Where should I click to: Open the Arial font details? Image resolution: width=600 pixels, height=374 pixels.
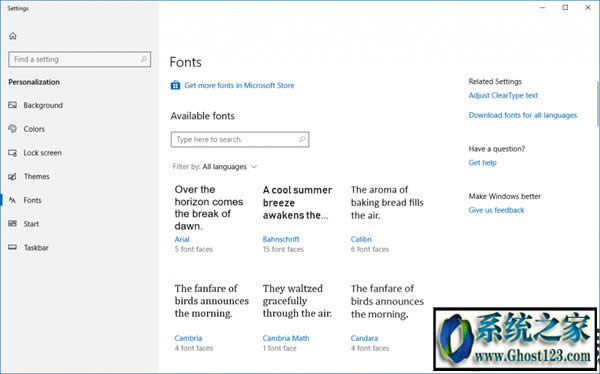tap(182, 239)
